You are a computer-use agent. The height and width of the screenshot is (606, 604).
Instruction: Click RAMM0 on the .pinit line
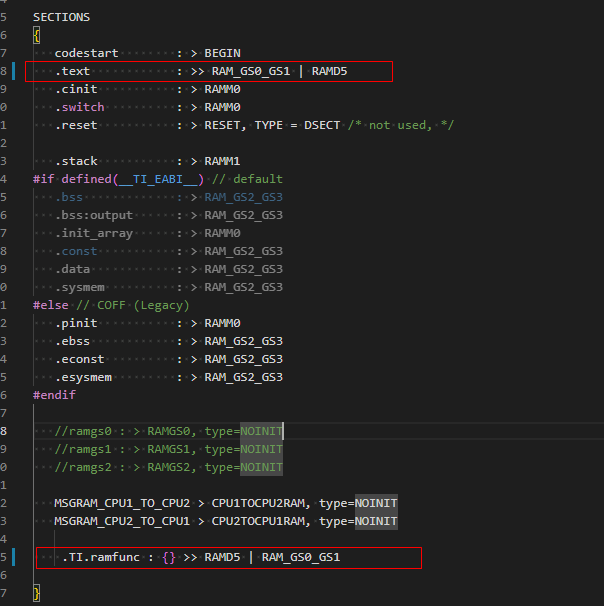[x=222, y=323]
